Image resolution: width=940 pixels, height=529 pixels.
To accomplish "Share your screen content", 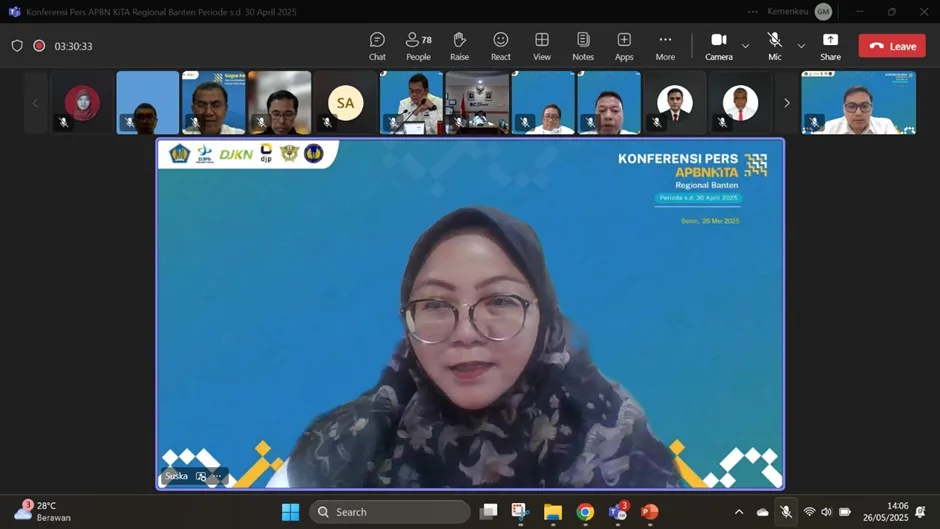I will click(830, 46).
